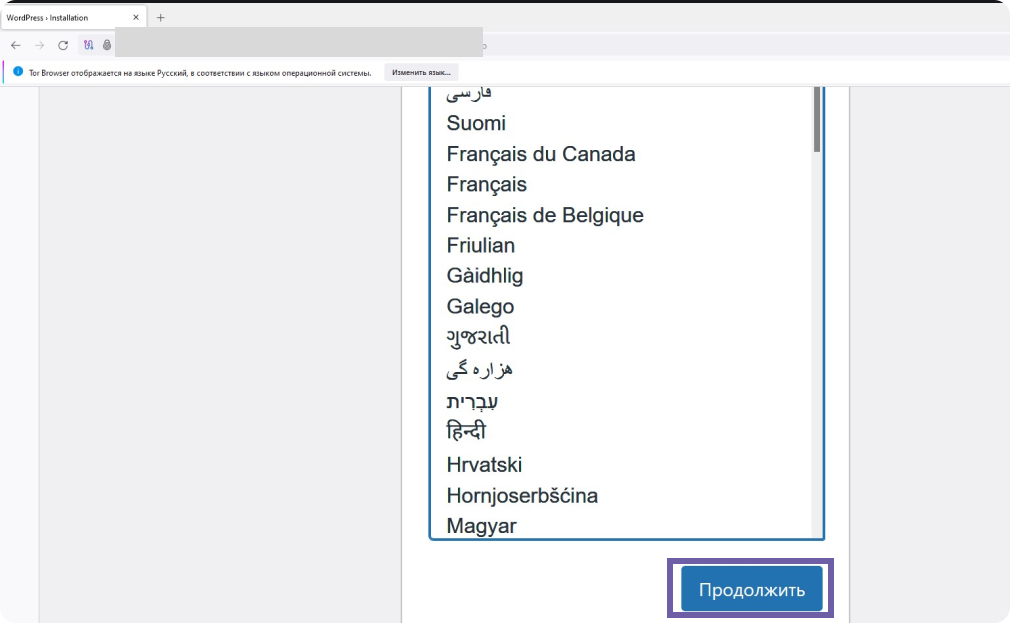Close the WordPress Installation tab
This screenshot has width=1010, height=623.
coord(136,17)
